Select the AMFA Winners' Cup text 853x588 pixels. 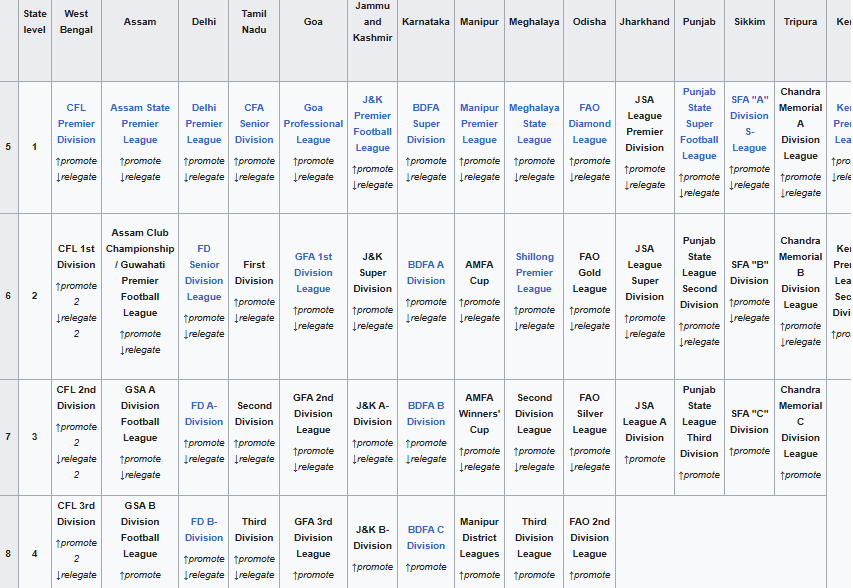coord(479,413)
